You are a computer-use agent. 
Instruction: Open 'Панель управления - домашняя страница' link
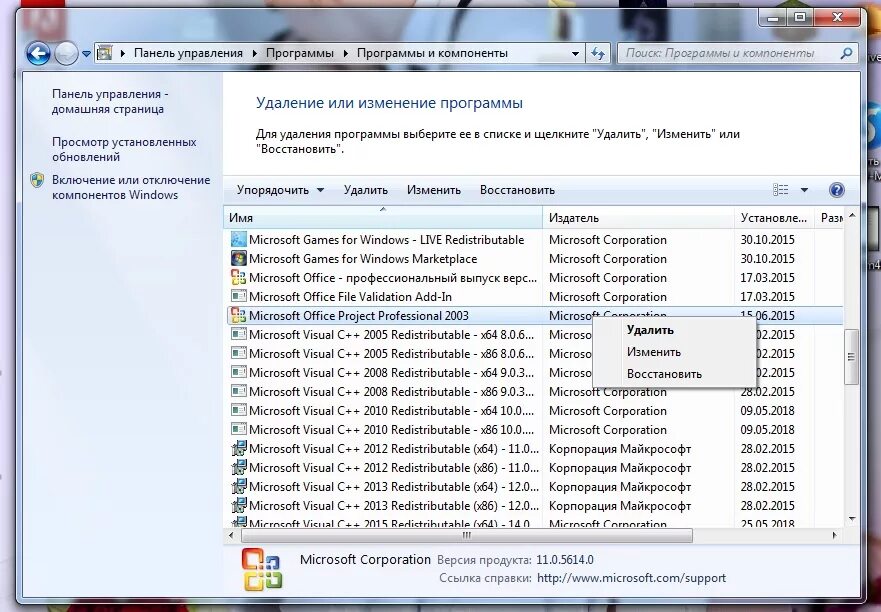click(x=110, y=102)
